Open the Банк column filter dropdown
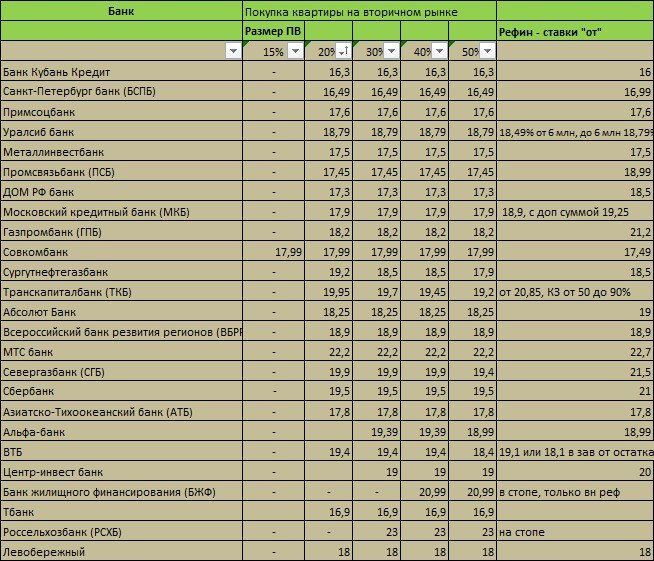This screenshot has width=654, height=561. (234, 51)
